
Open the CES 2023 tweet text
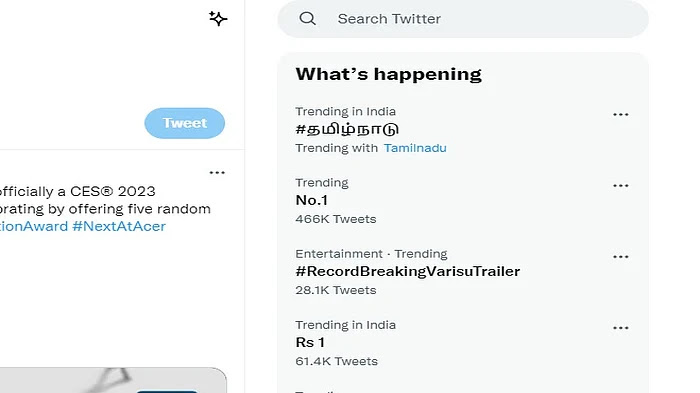coord(105,200)
